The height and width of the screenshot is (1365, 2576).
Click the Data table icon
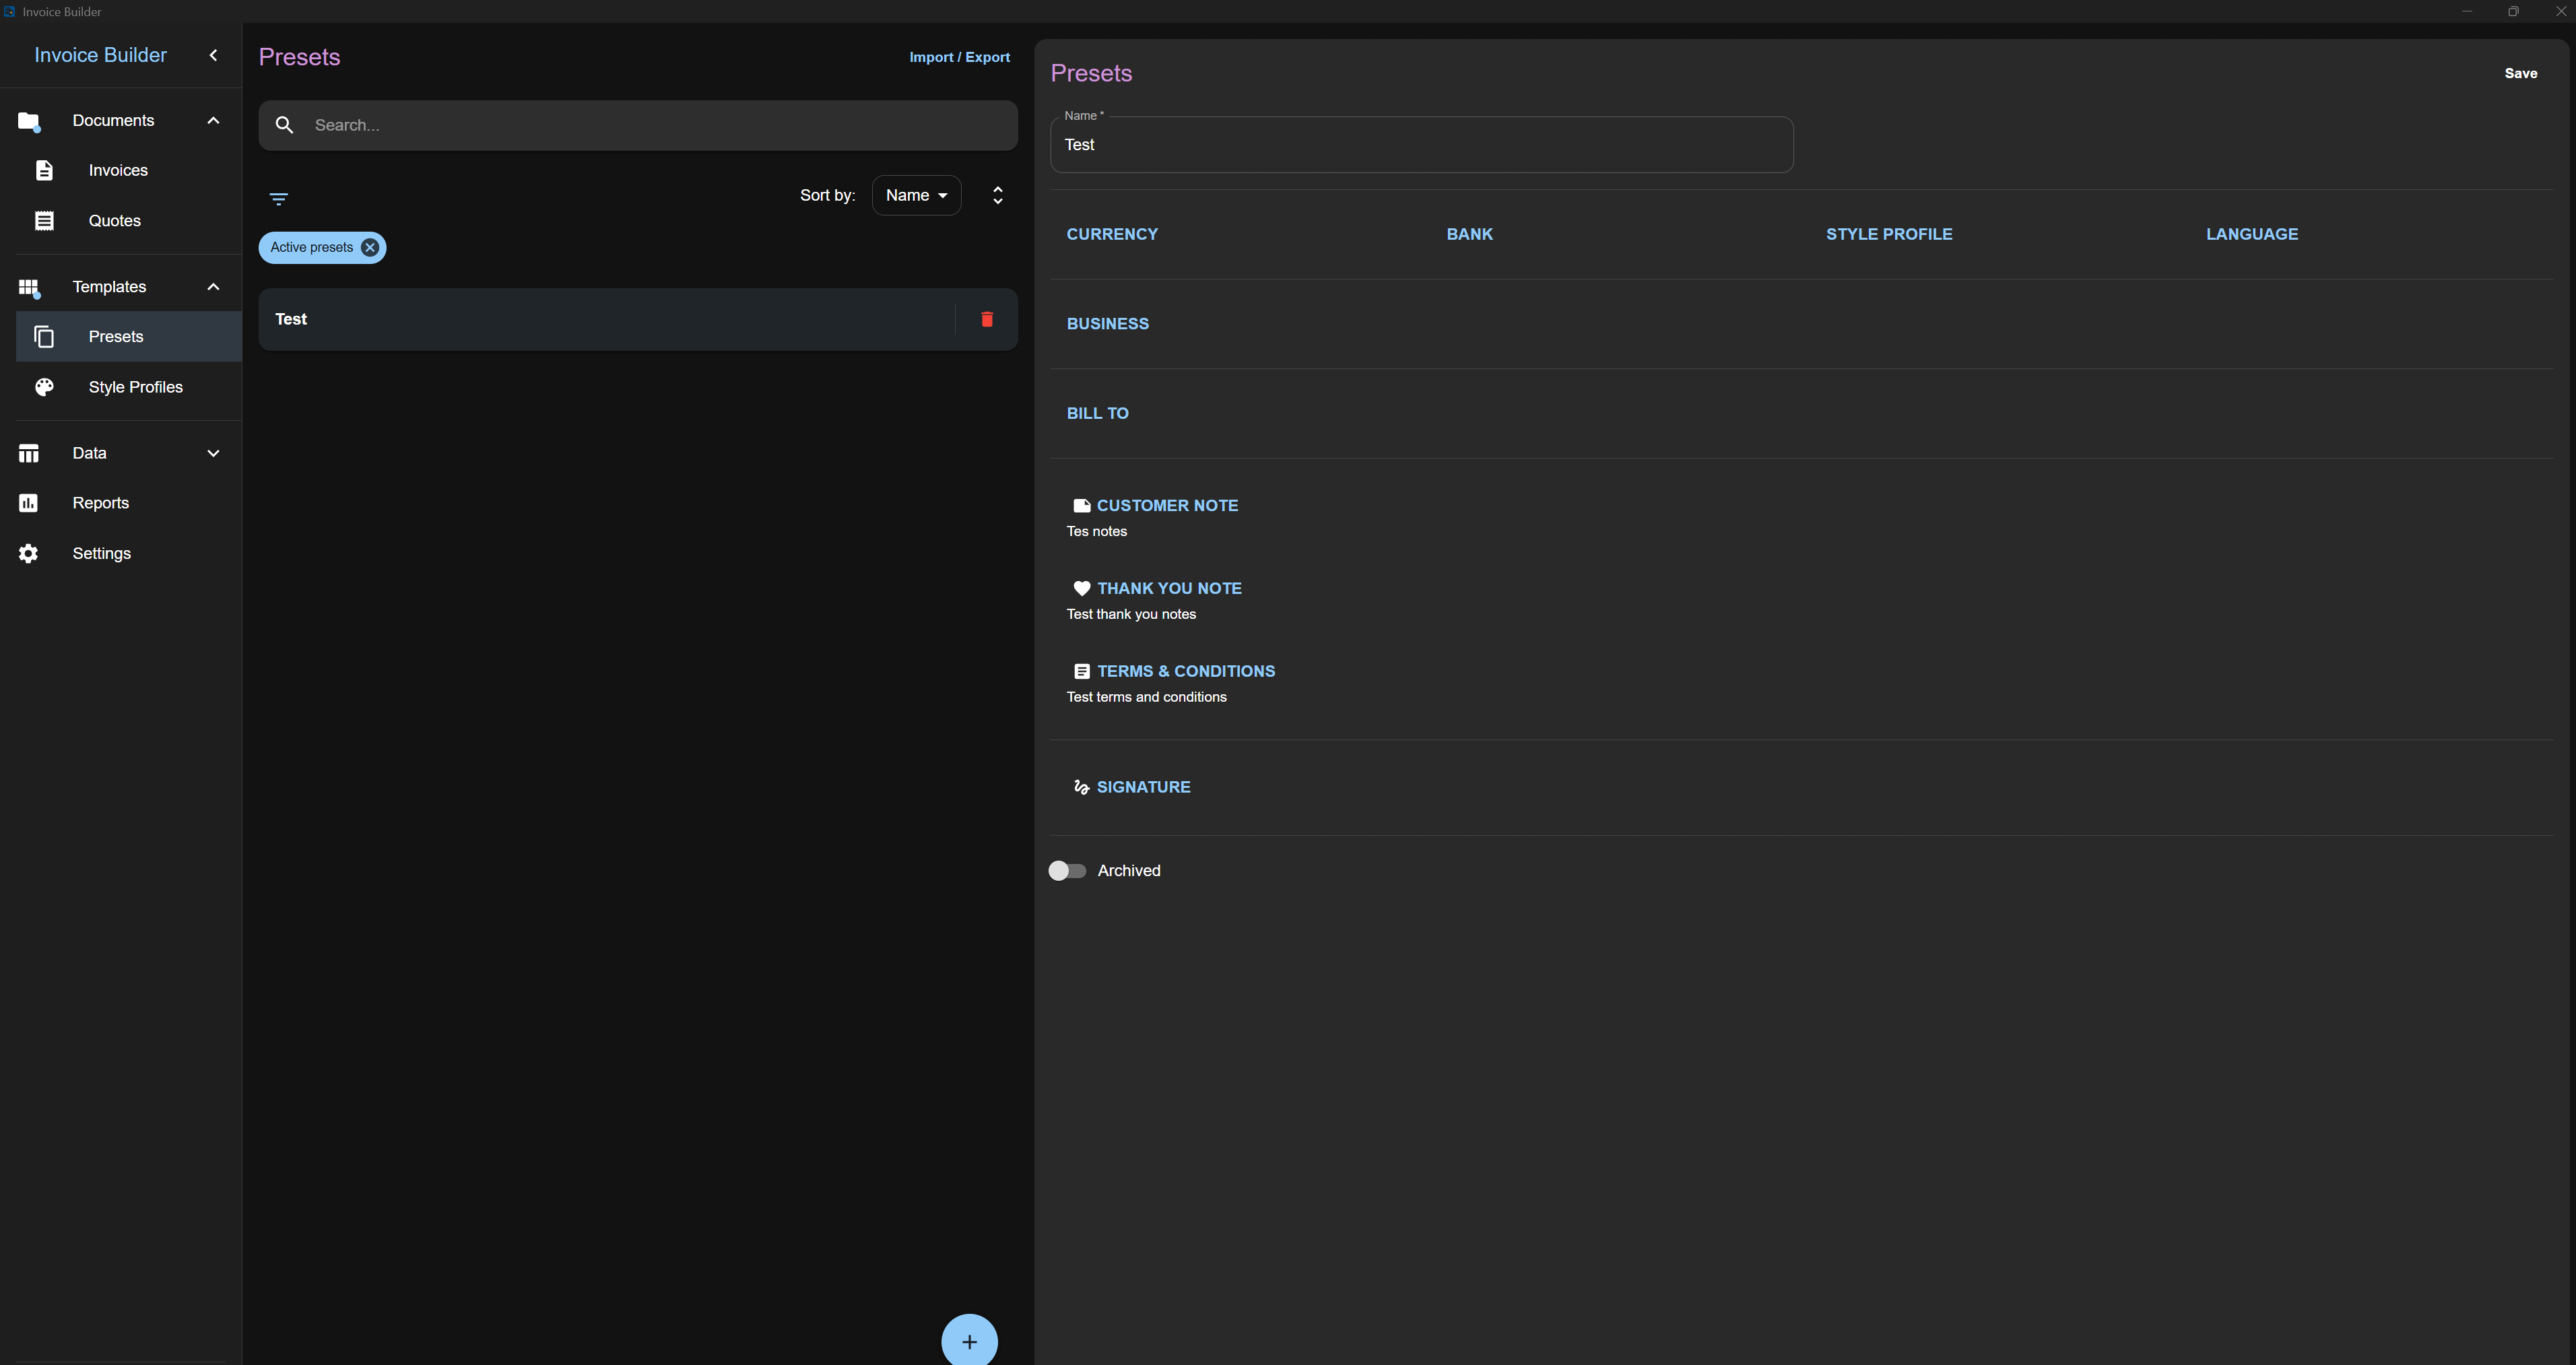pyautogui.click(x=28, y=453)
